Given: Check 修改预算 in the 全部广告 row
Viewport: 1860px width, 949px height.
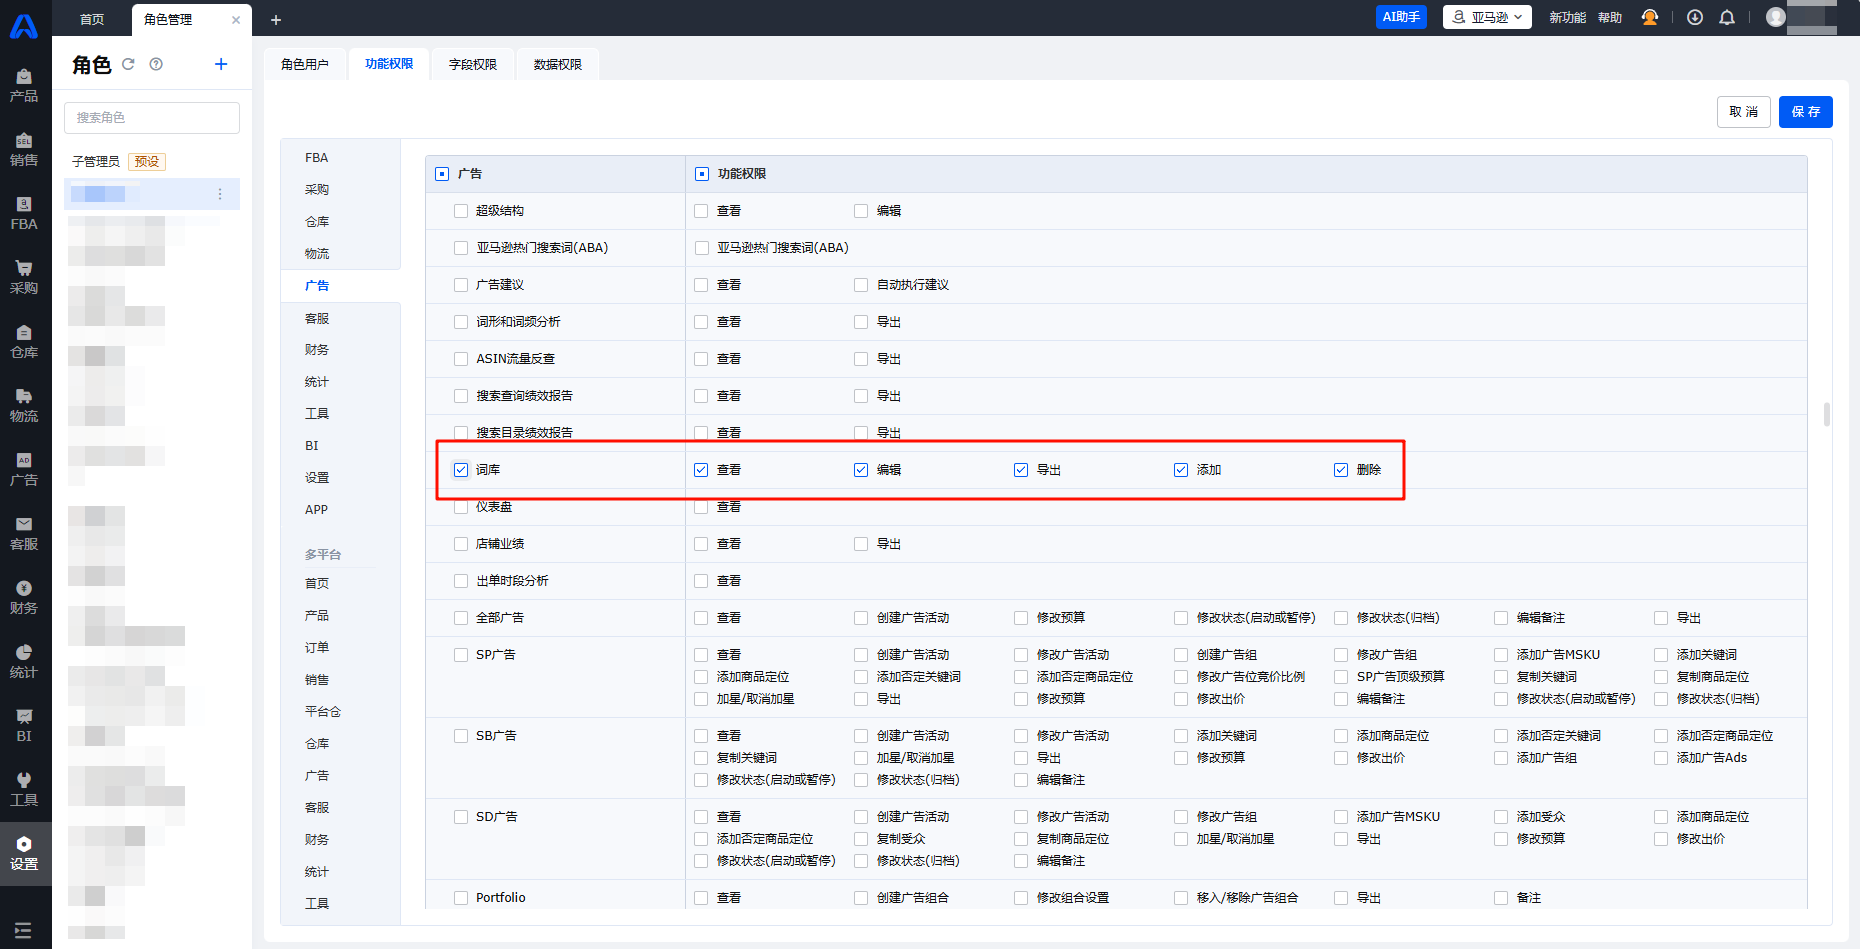Looking at the screenshot, I should [x=1021, y=618].
